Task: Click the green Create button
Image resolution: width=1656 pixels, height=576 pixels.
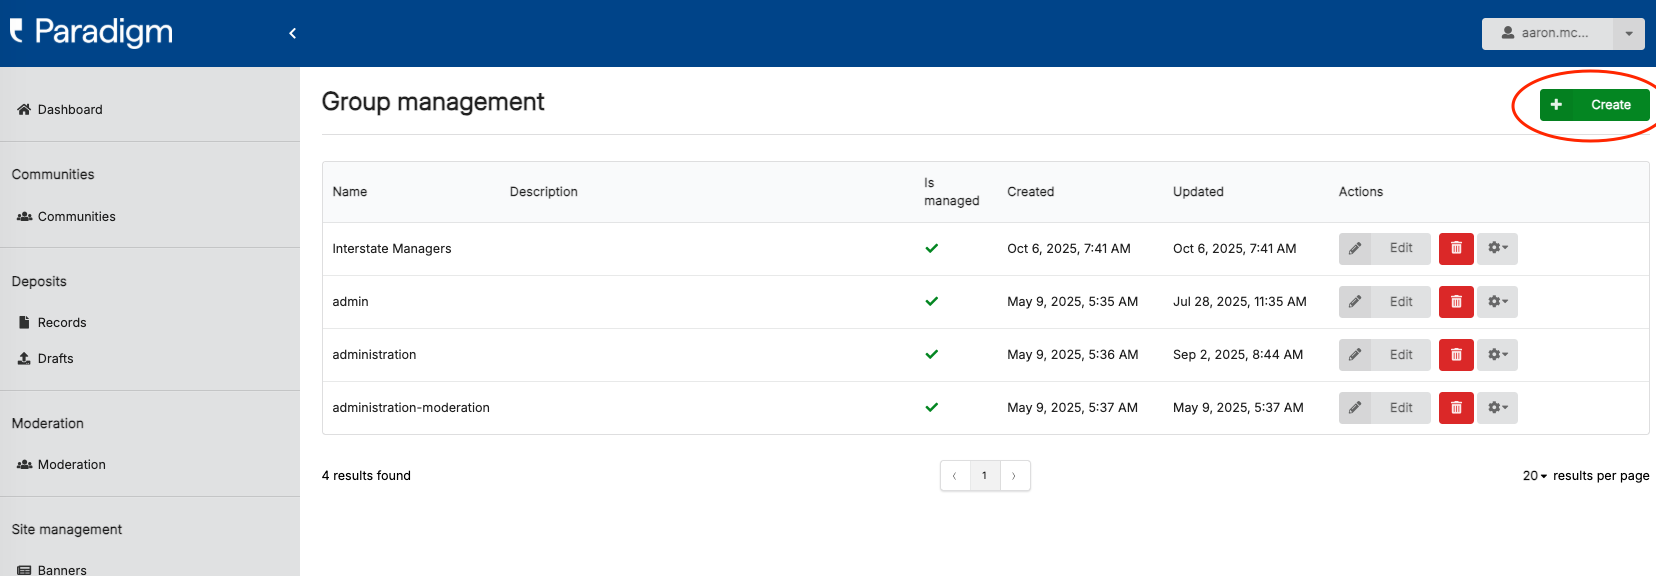Action: [1594, 105]
